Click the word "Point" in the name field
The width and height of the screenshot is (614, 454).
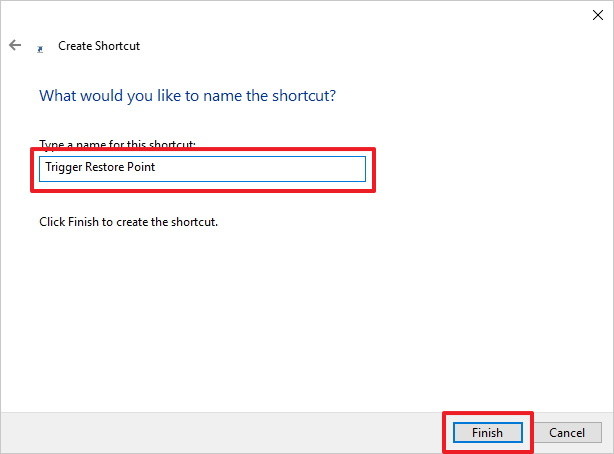coord(141,168)
